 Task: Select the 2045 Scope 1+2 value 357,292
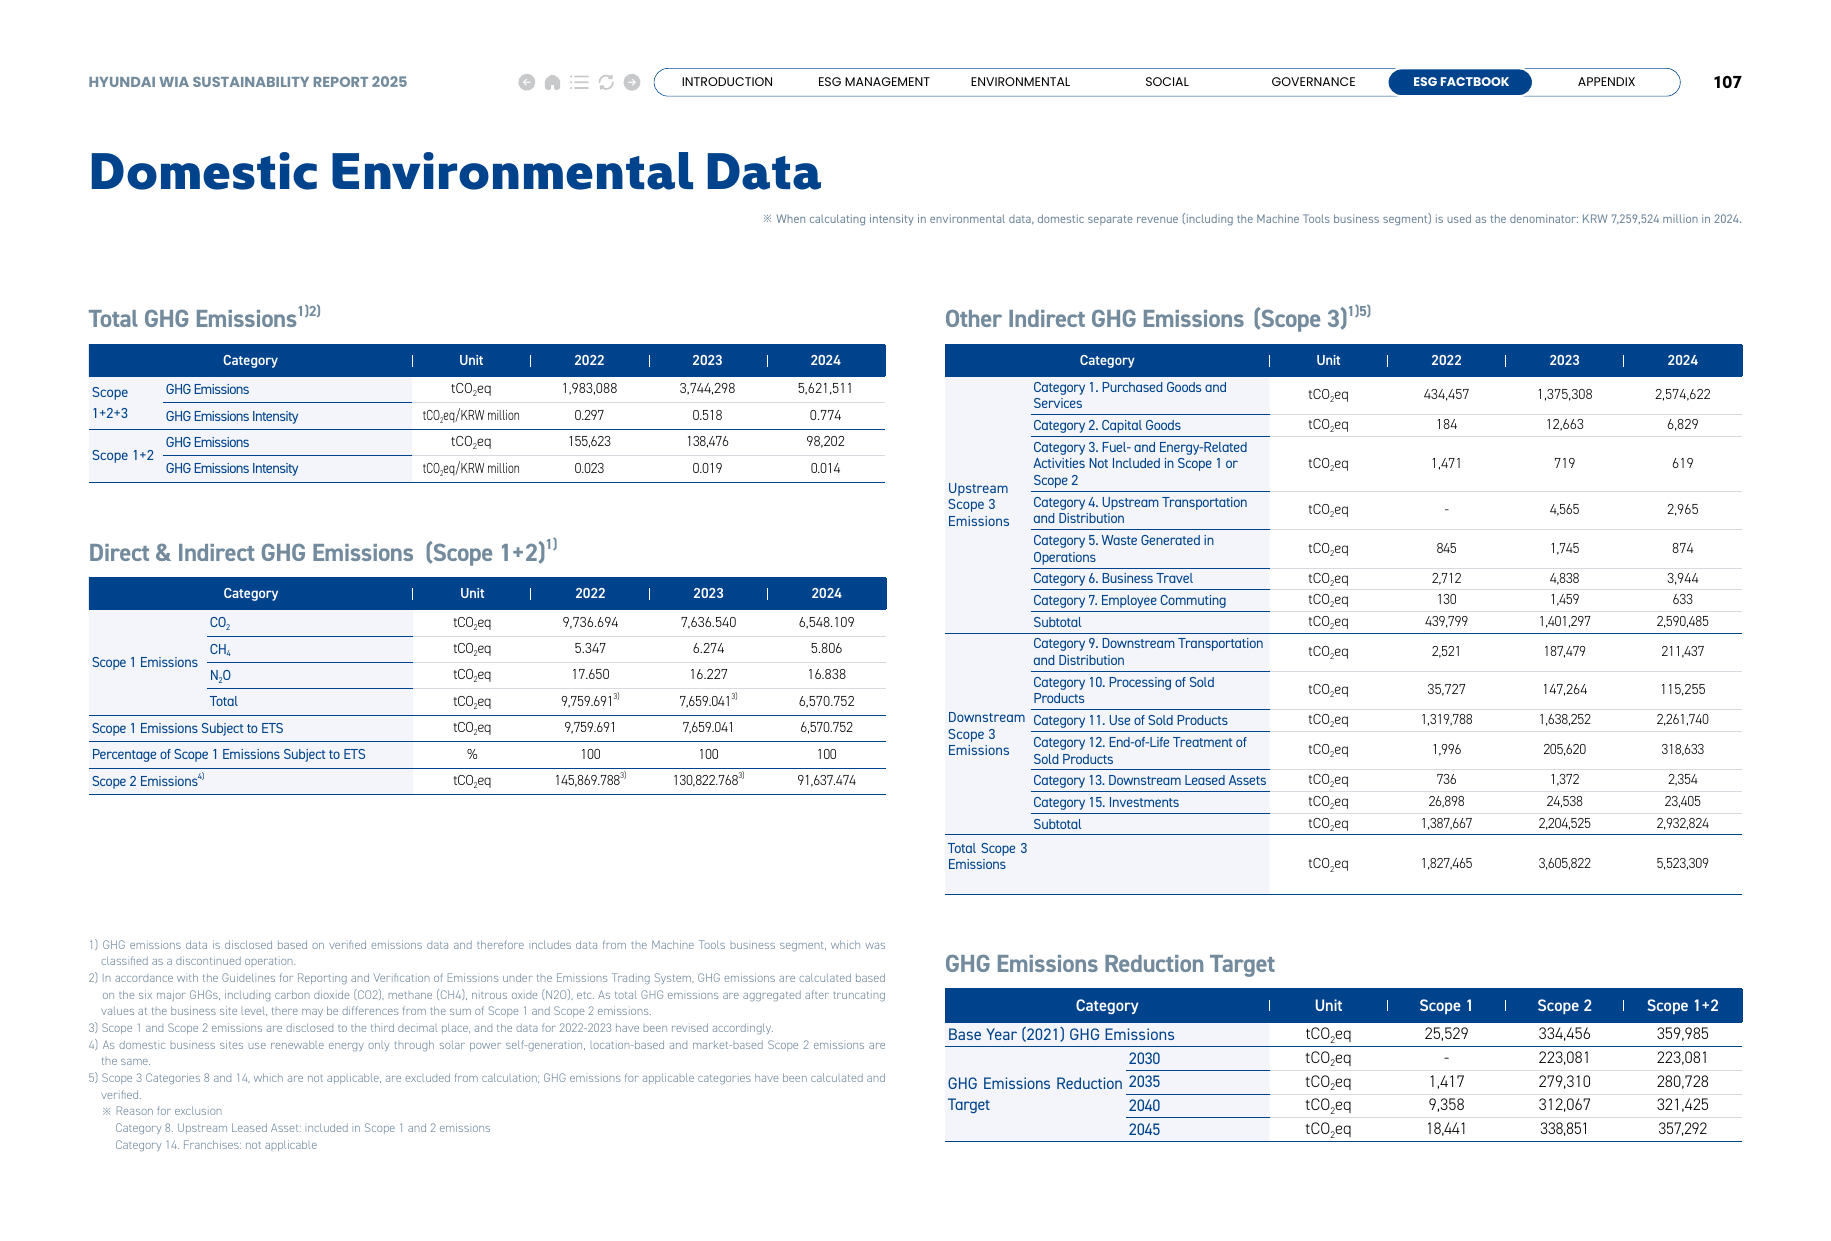1682,1128
